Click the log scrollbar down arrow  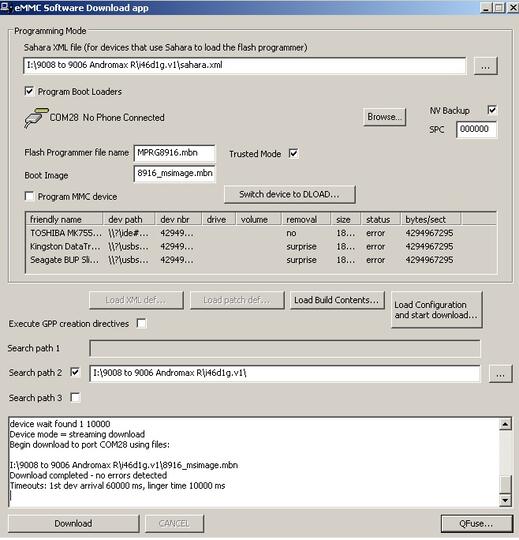pyautogui.click(x=505, y=500)
